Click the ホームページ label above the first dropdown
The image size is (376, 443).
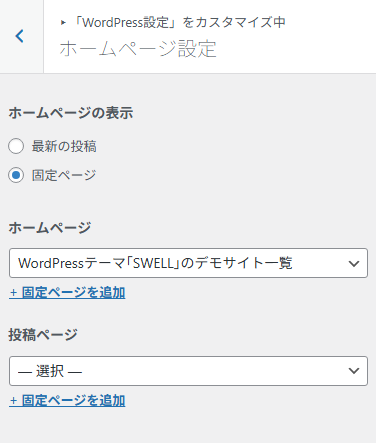50,228
